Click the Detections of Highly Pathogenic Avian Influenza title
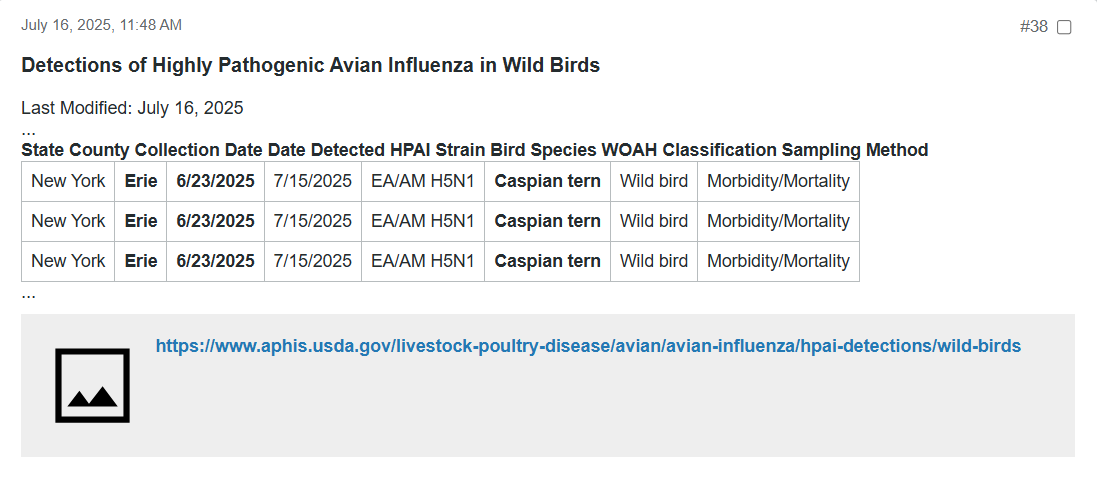 tap(311, 65)
